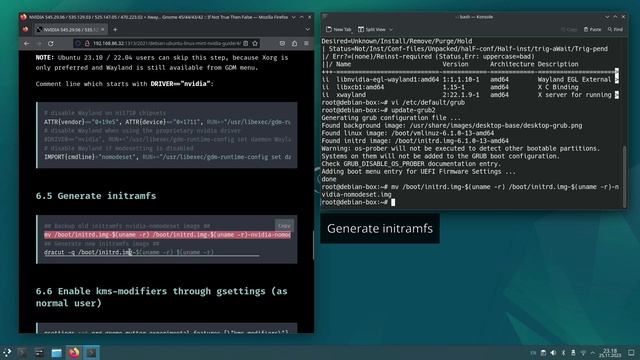Click the Firefox page vertical scrollbar
Screen dimensions: 640x360
tap(313, 245)
